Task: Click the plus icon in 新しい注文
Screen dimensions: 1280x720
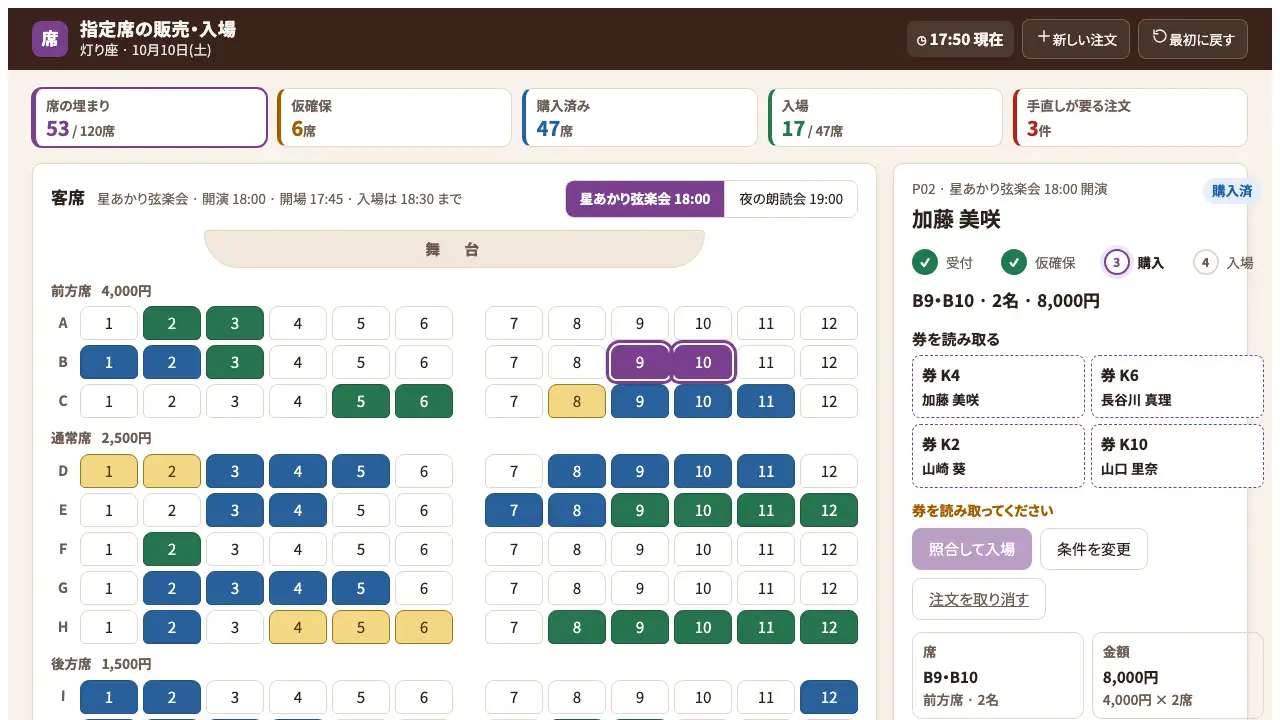Action: [x=1043, y=37]
